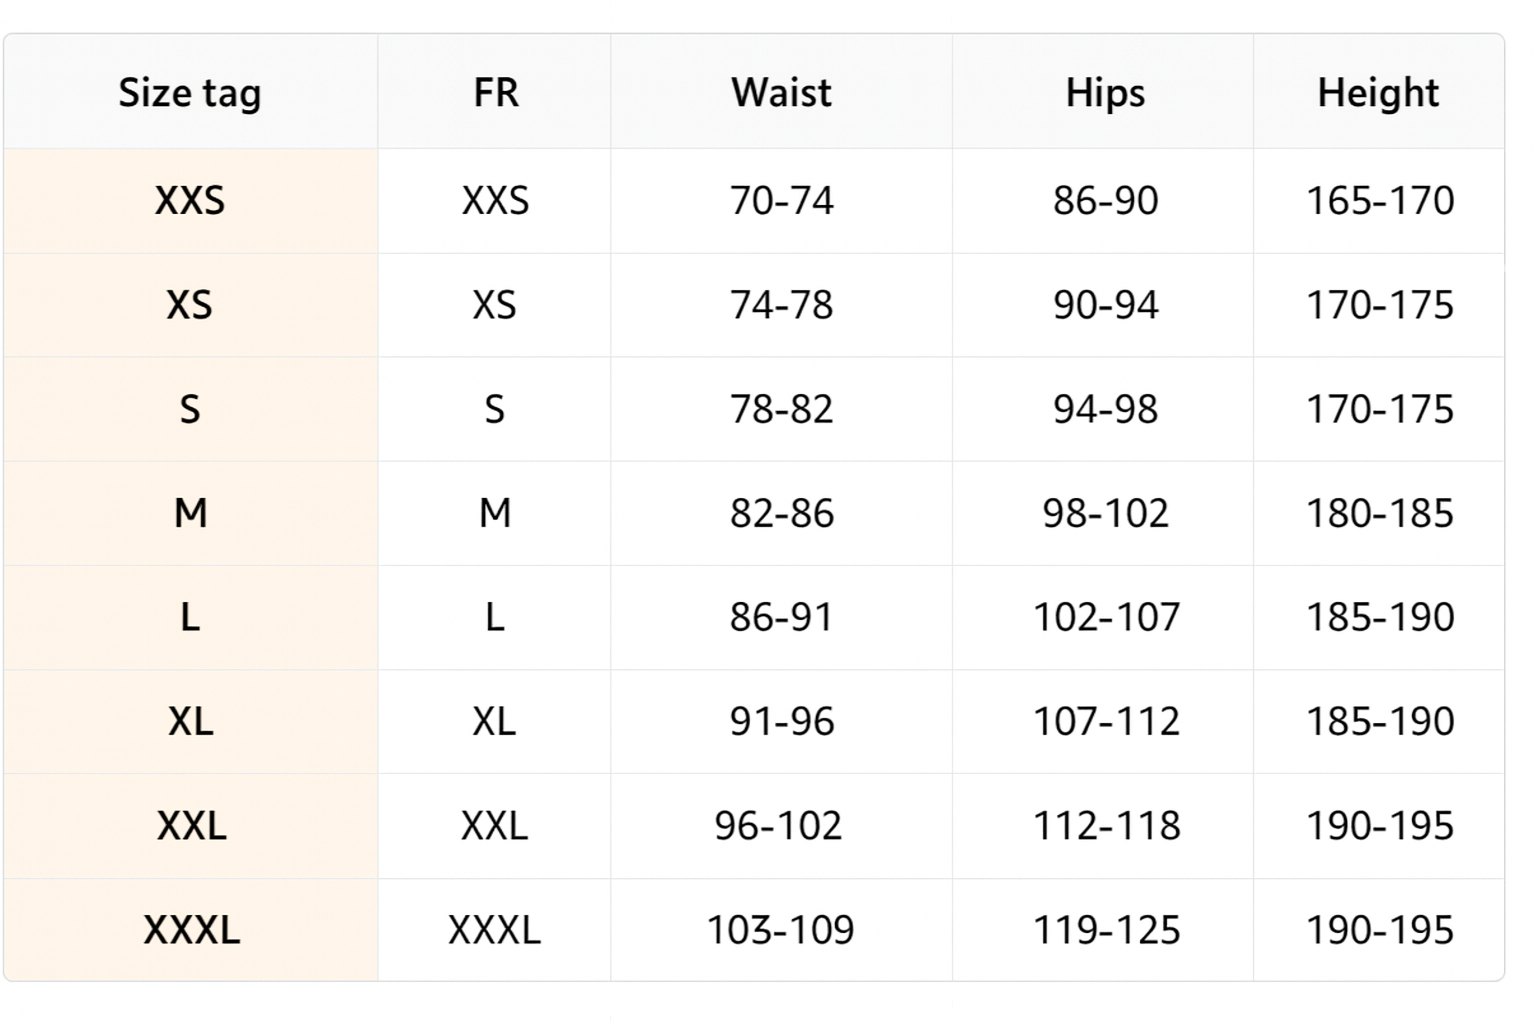Image resolution: width=1536 pixels, height=1024 pixels.
Task: Click the XXS size tag cell
Action: pyautogui.click(x=190, y=201)
